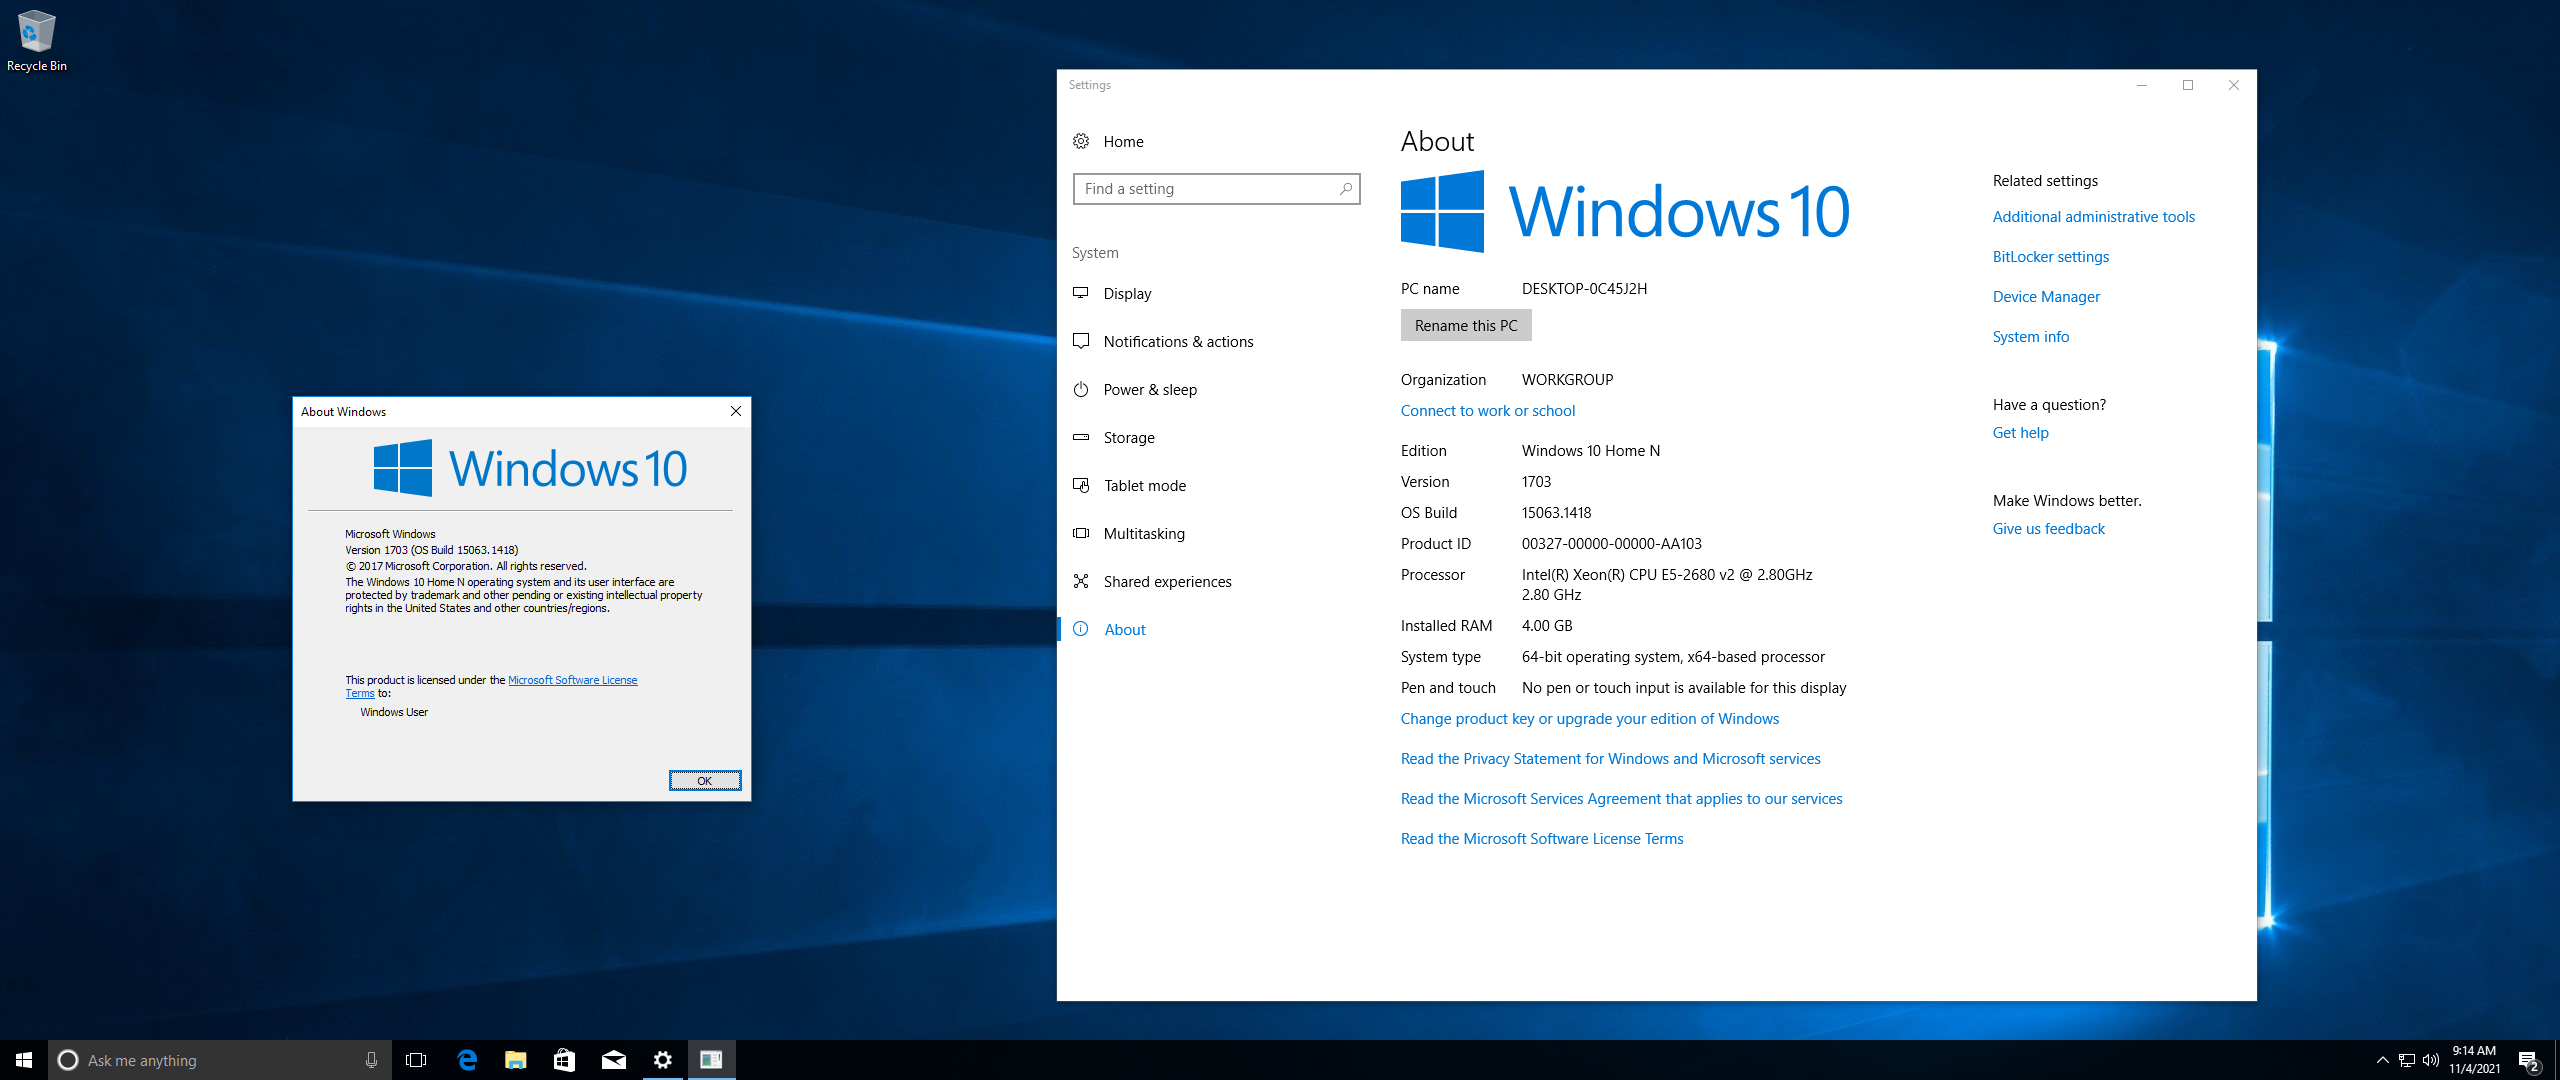Open Device Manager link

(2046, 297)
